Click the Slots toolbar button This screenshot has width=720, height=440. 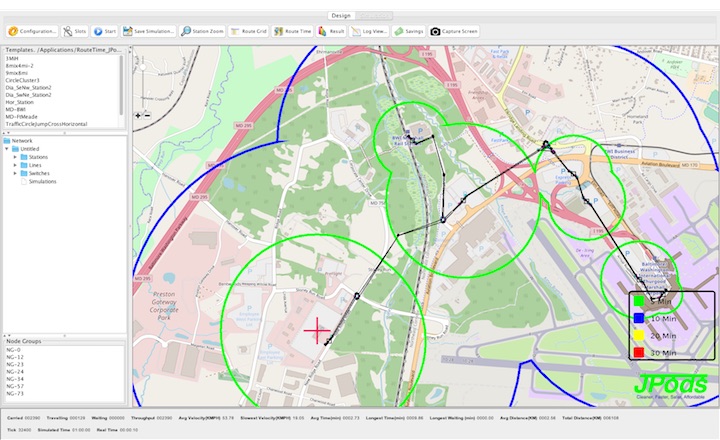pyautogui.click(x=74, y=31)
